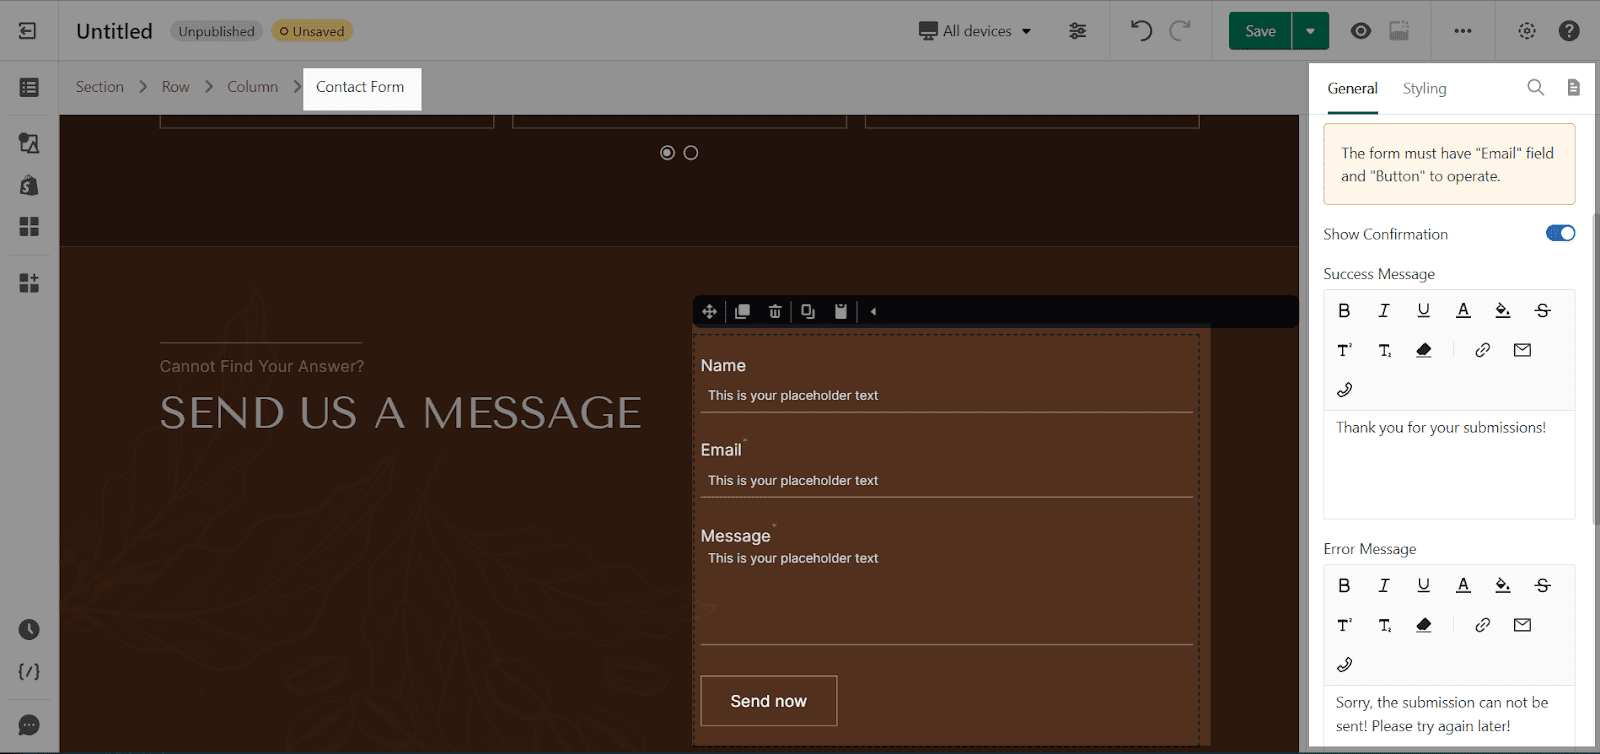Select Contact Form breadcrumb item
This screenshot has width=1600, height=754.
tap(361, 88)
